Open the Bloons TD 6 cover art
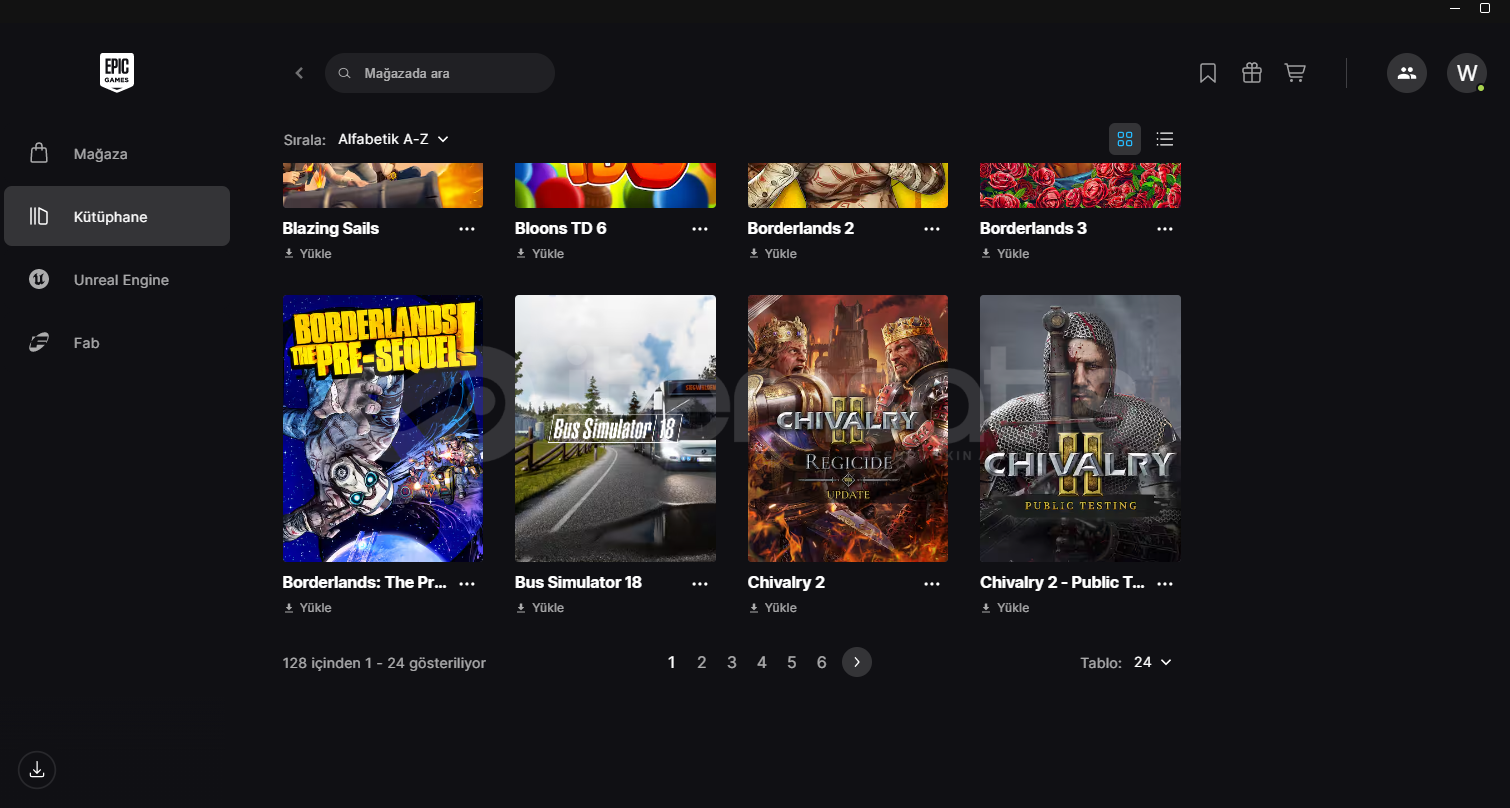 pos(615,186)
